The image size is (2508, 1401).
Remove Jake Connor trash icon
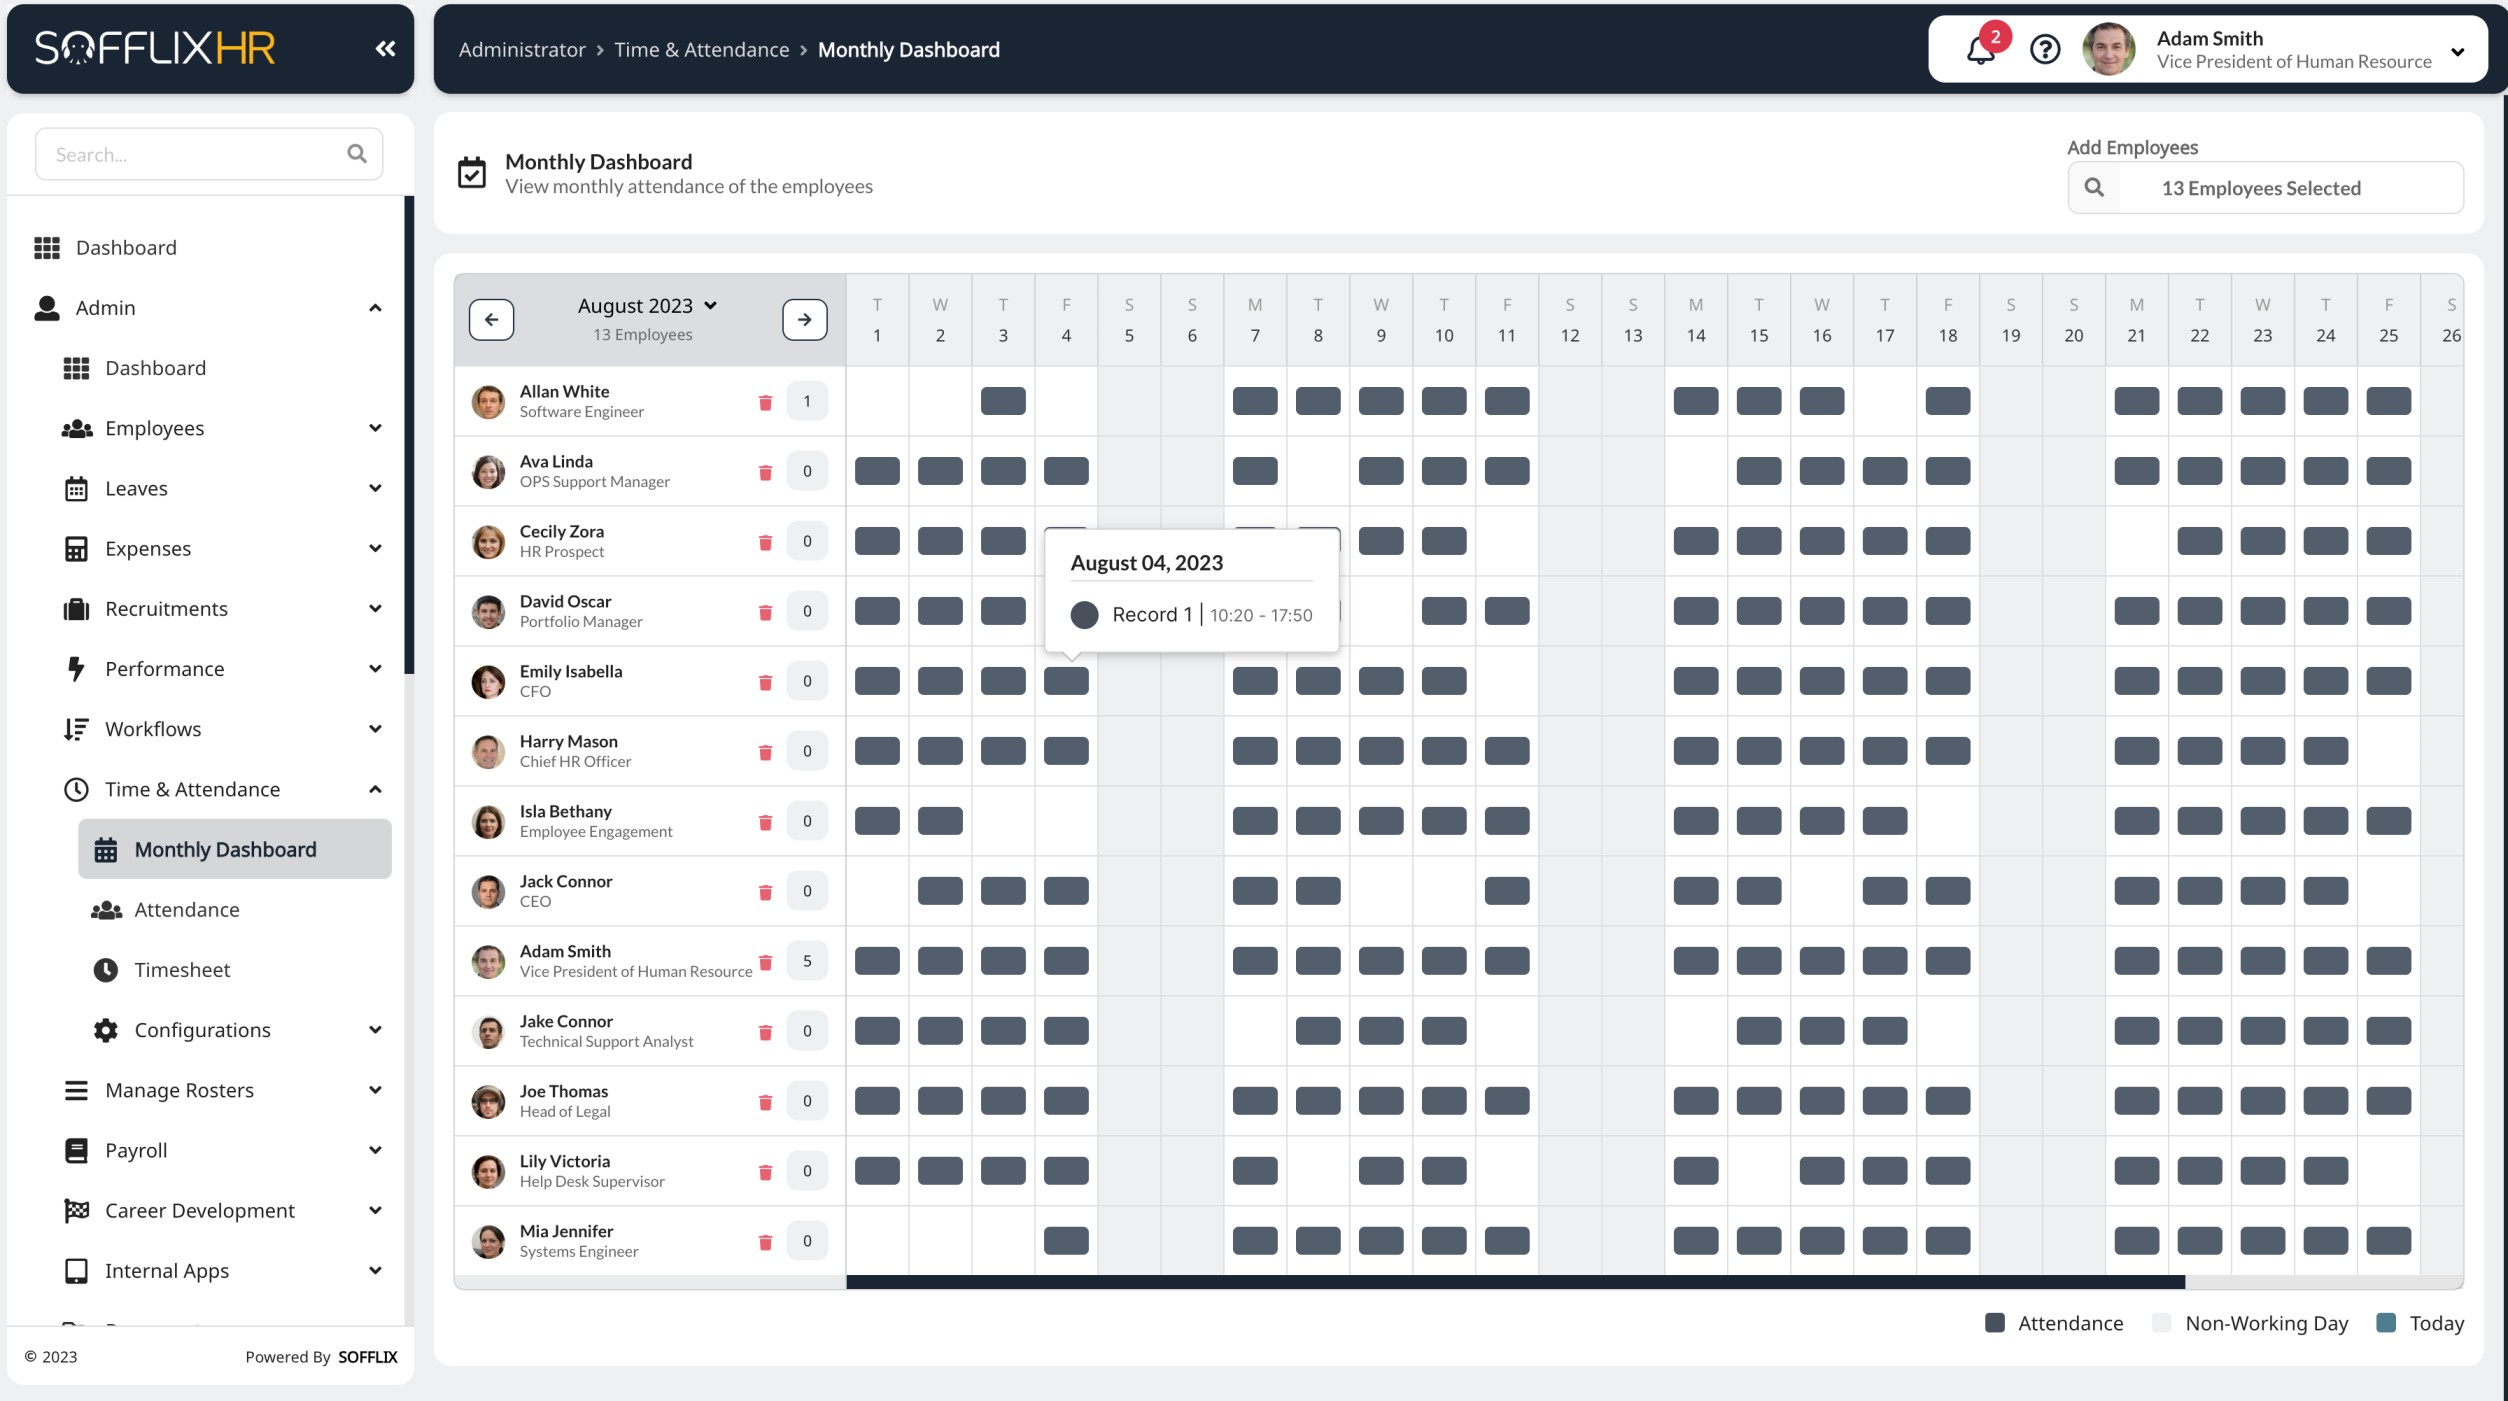click(765, 1032)
